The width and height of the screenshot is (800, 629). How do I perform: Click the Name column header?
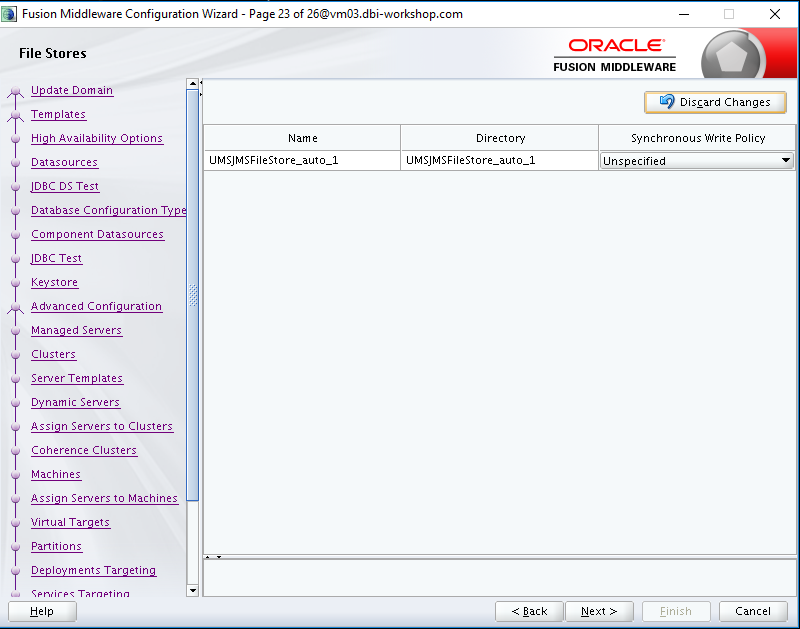(302, 138)
